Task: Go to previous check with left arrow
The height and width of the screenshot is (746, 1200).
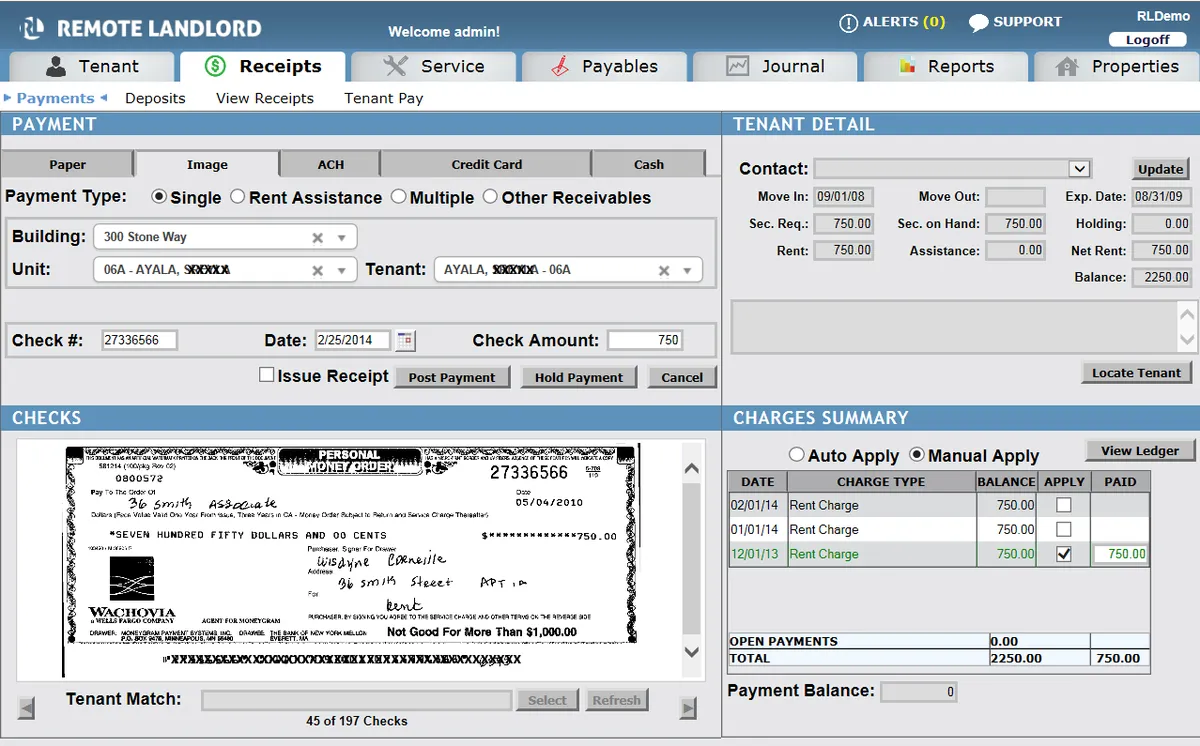Action: pyautogui.click(x=27, y=709)
